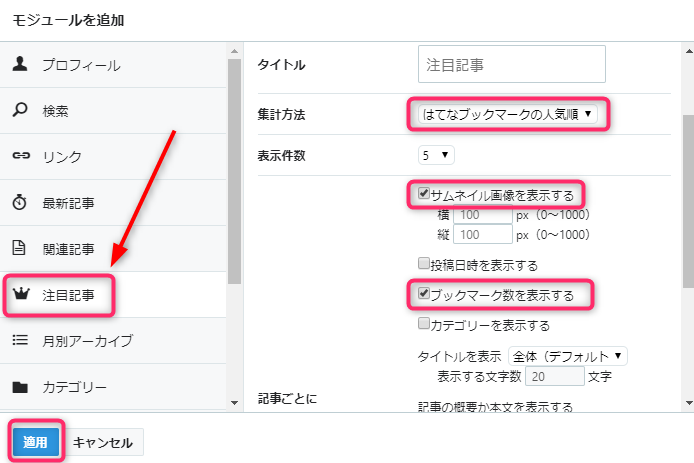
Task: Click the 月別アーカイブ list icon
Action: [x=20, y=340]
